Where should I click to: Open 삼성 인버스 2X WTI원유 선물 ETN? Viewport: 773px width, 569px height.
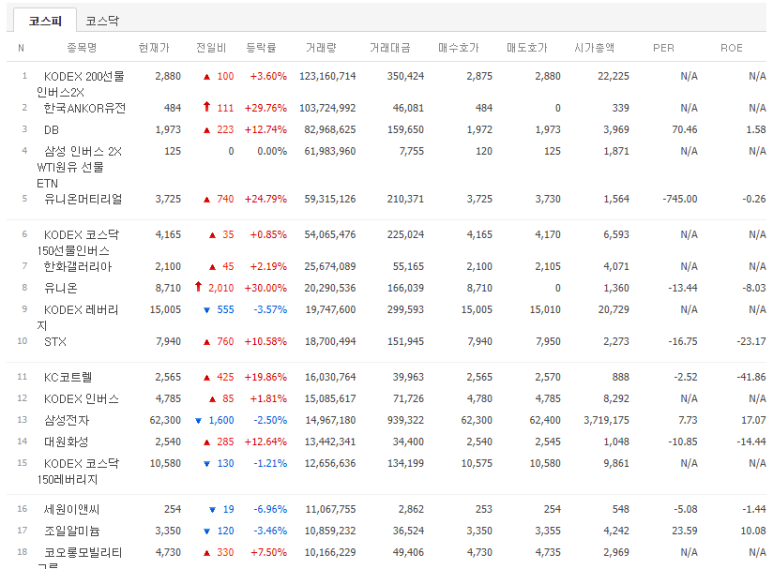(82, 152)
